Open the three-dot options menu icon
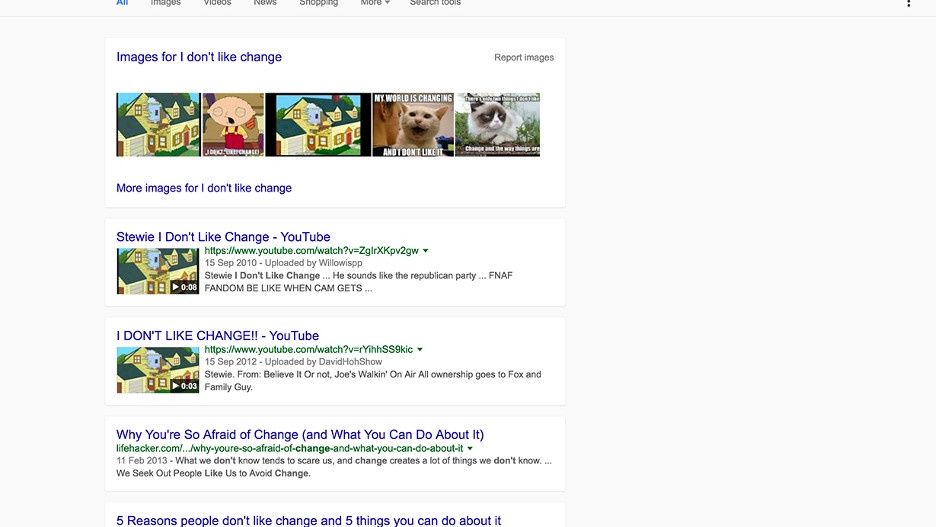The image size is (936, 527). (x=909, y=3)
